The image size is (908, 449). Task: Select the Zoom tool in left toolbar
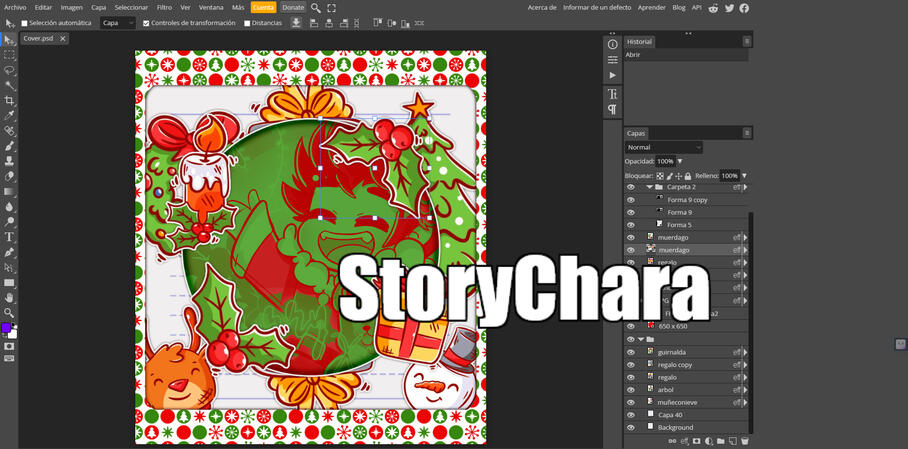[x=9, y=312]
